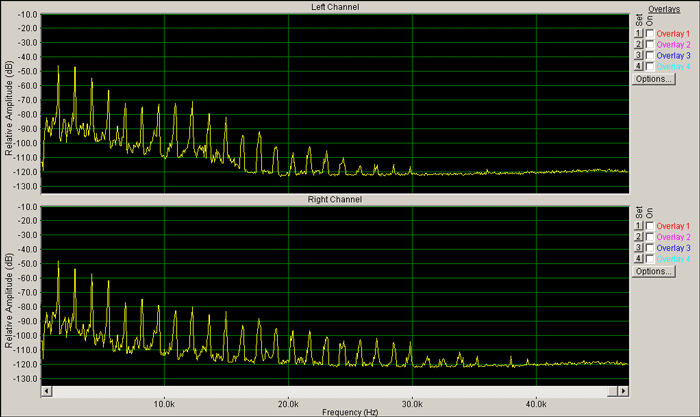The height and width of the screenshot is (417, 700).
Task: Open Options for Left Channel overlays
Action: pos(654,79)
